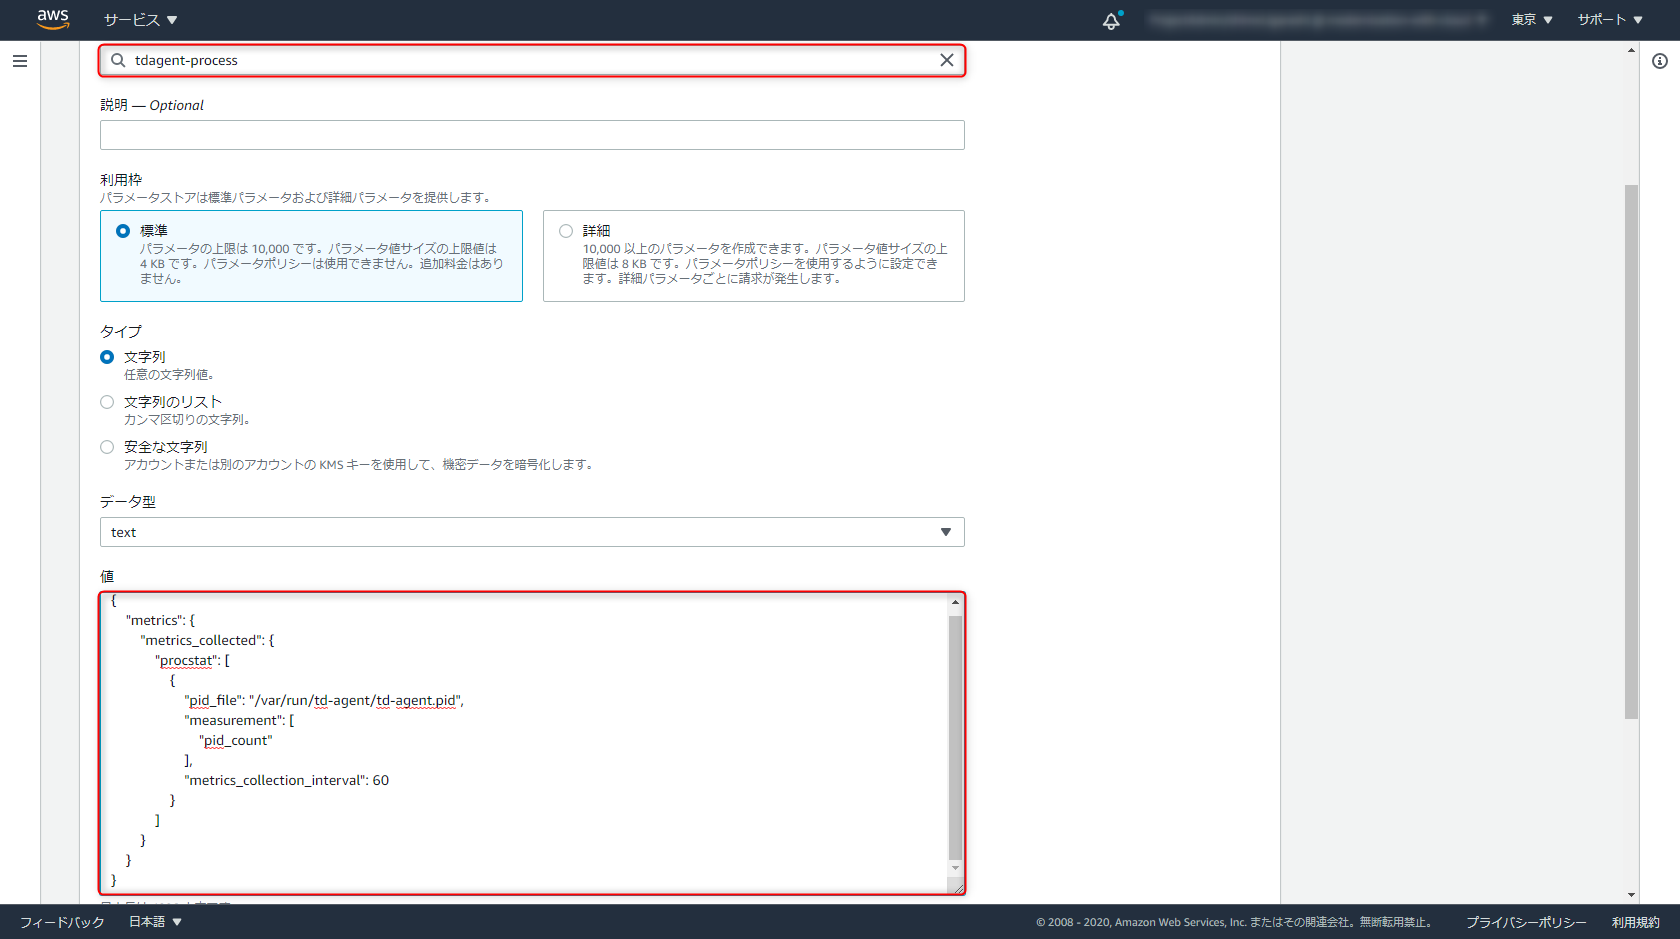The image size is (1680, 939).
Task: Choose the 安全な文字列 type radio button
Action: [107, 447]
